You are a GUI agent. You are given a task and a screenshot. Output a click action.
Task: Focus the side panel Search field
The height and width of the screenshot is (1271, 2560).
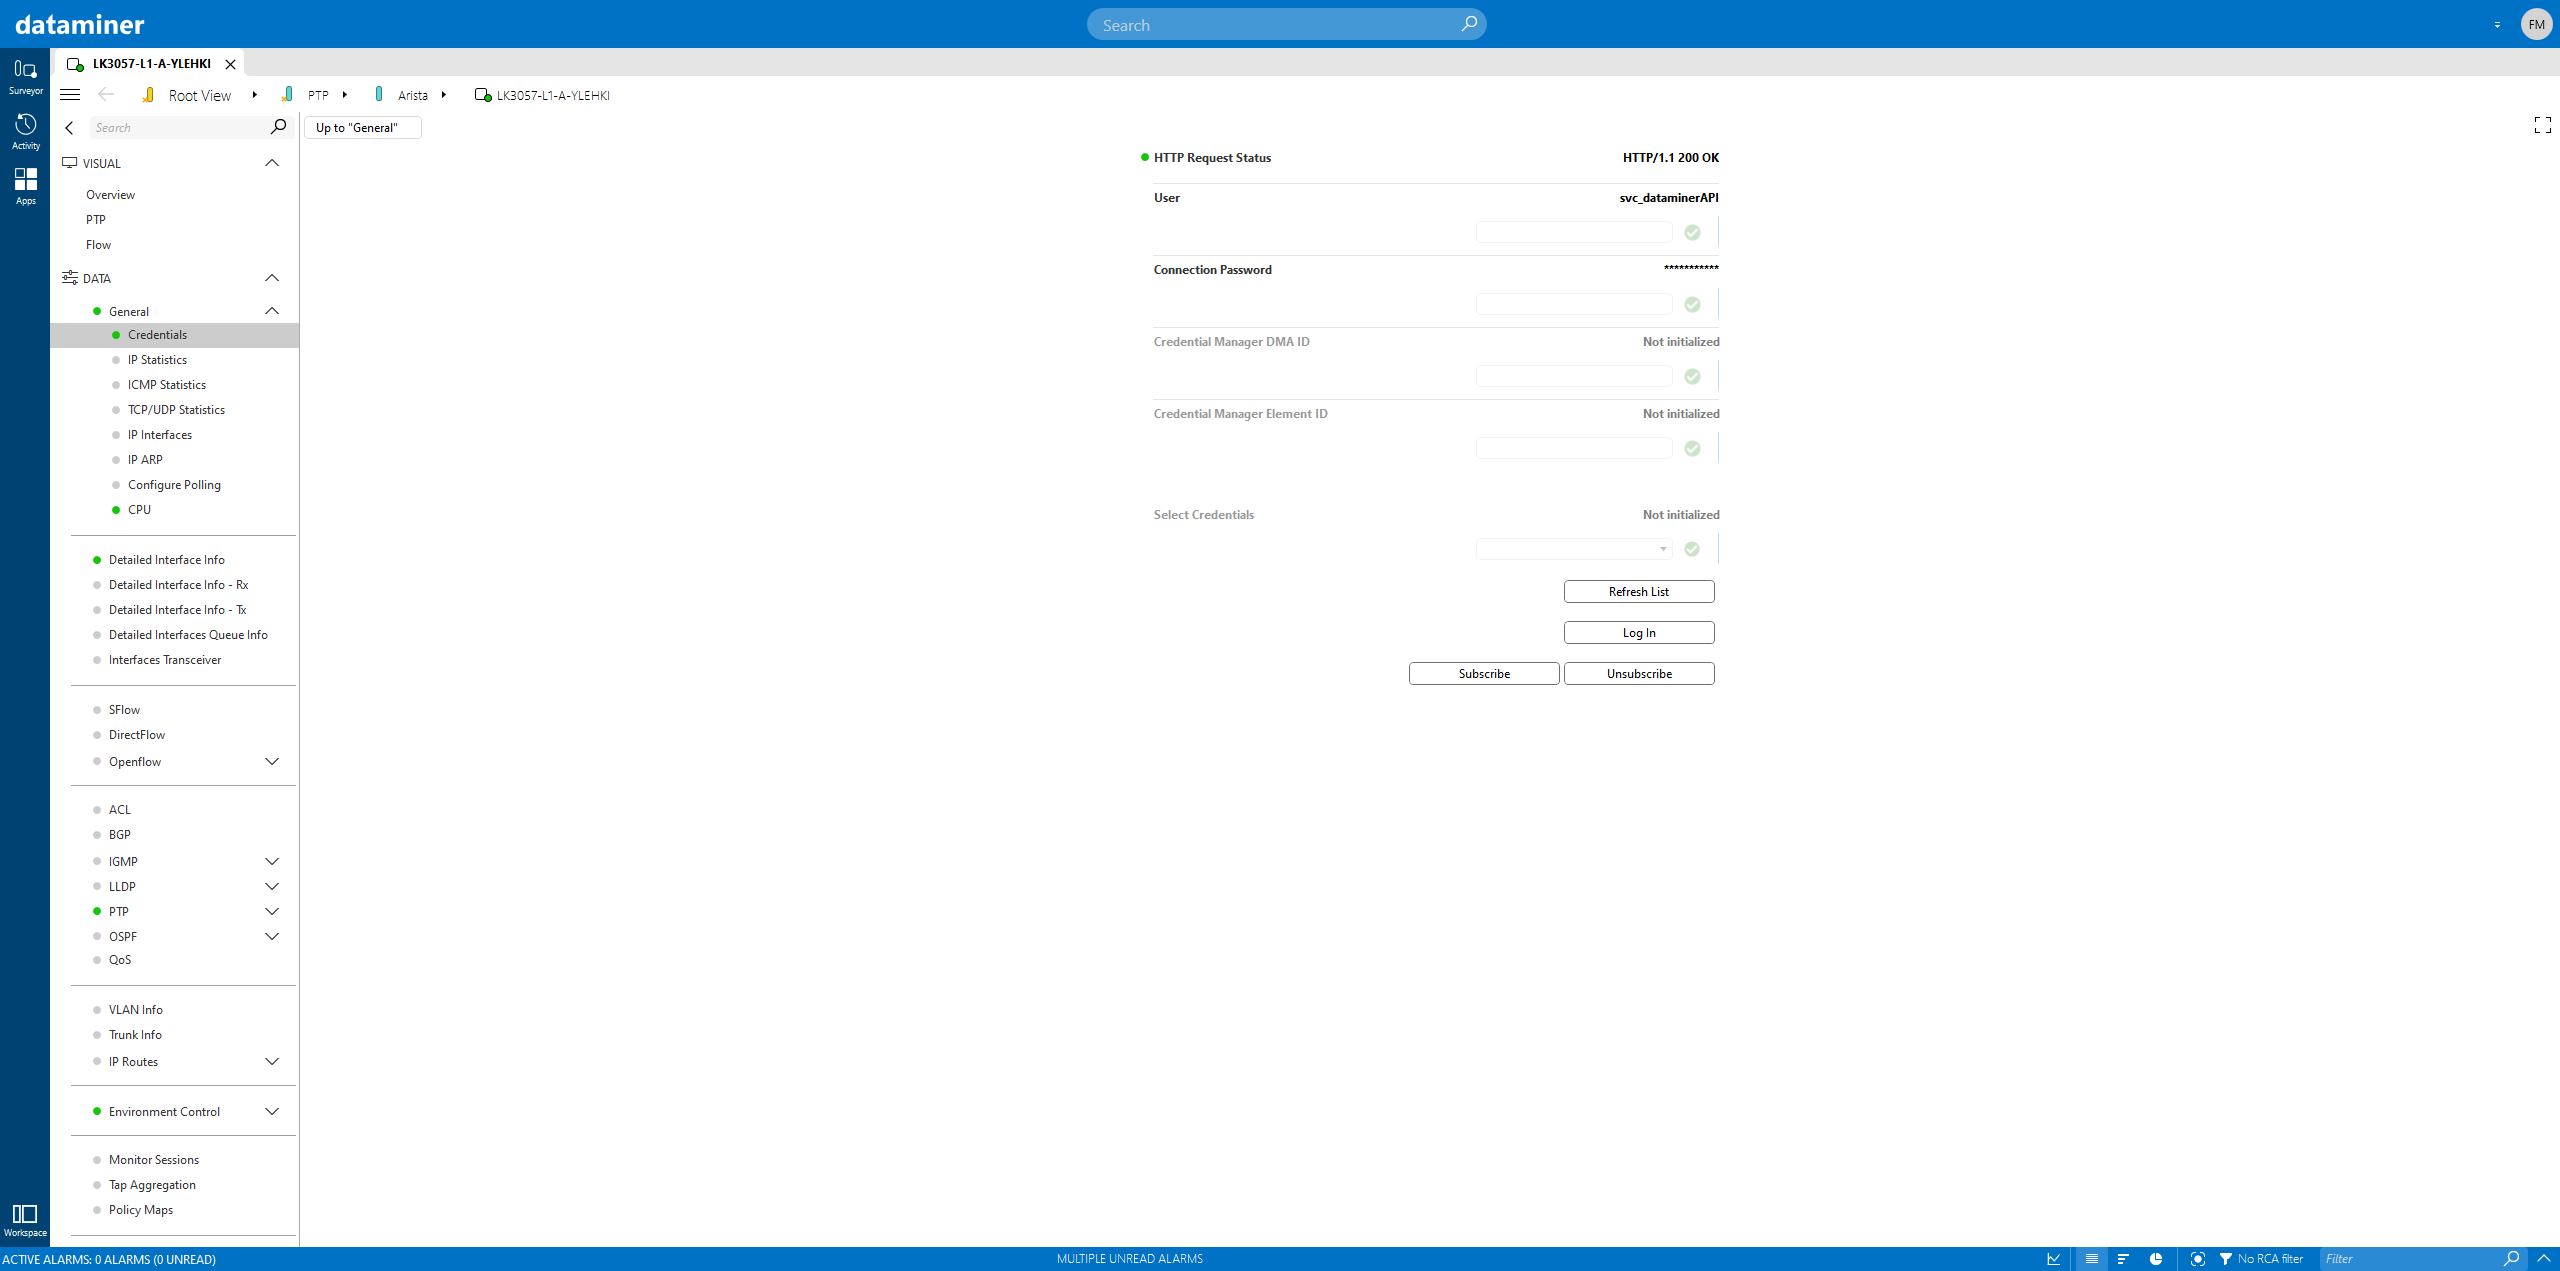click(x=178, y=128)
